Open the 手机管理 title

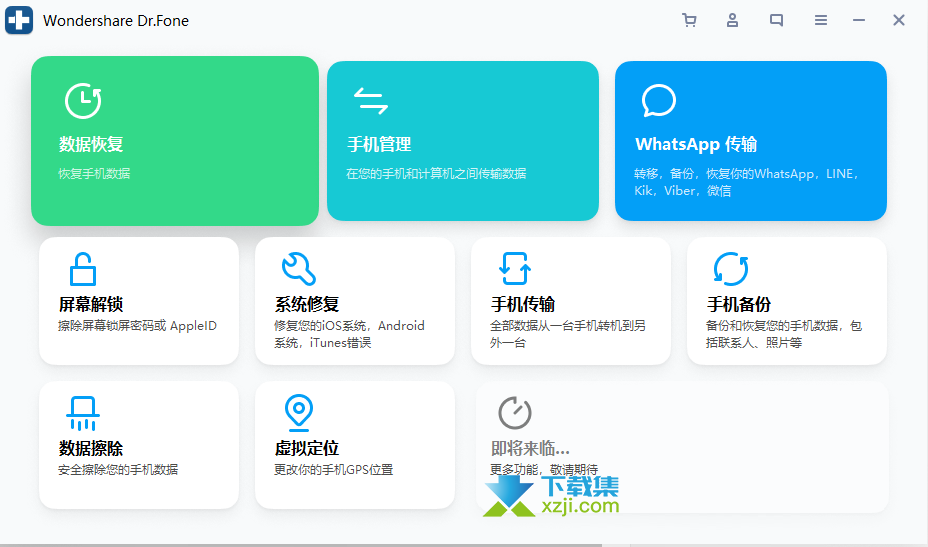coord(379,144)
